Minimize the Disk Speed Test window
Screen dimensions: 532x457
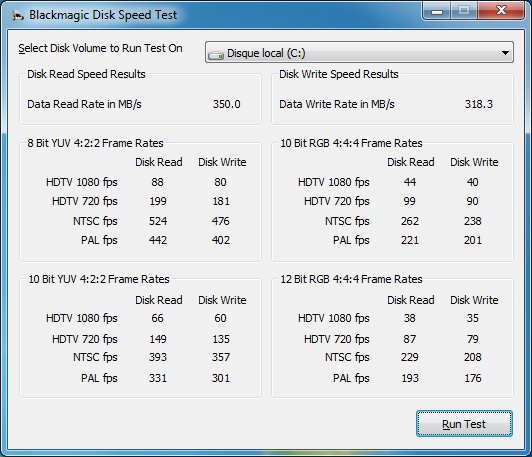coord(437,11)
